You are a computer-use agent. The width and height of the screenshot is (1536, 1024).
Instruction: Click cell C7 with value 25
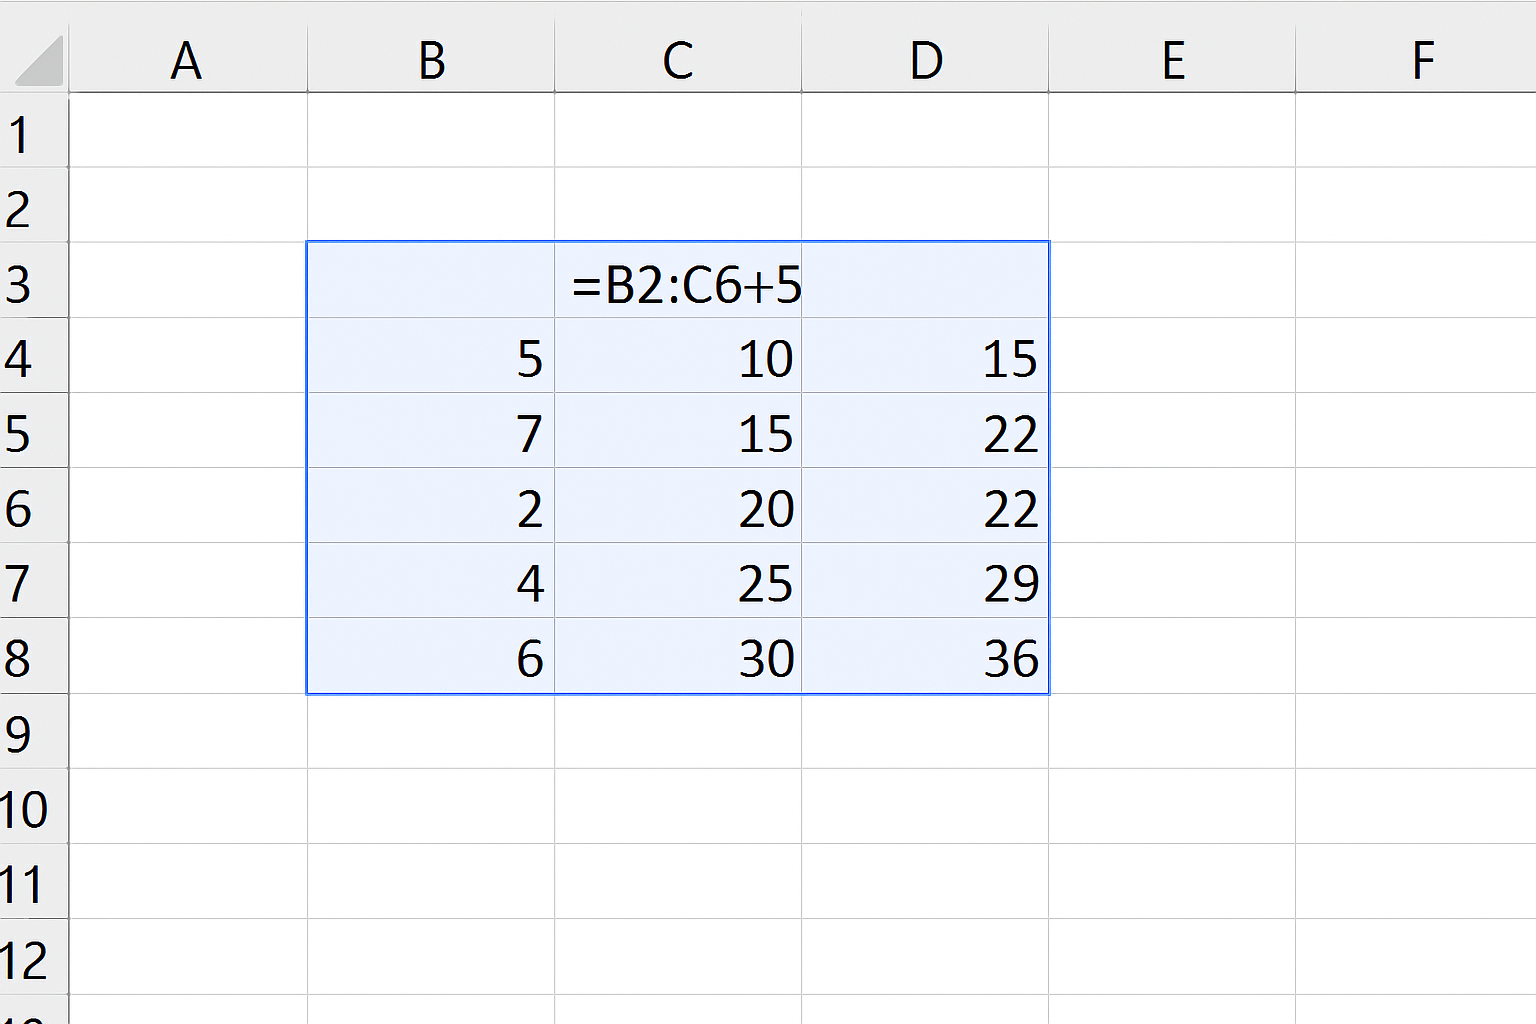(678, 580)
